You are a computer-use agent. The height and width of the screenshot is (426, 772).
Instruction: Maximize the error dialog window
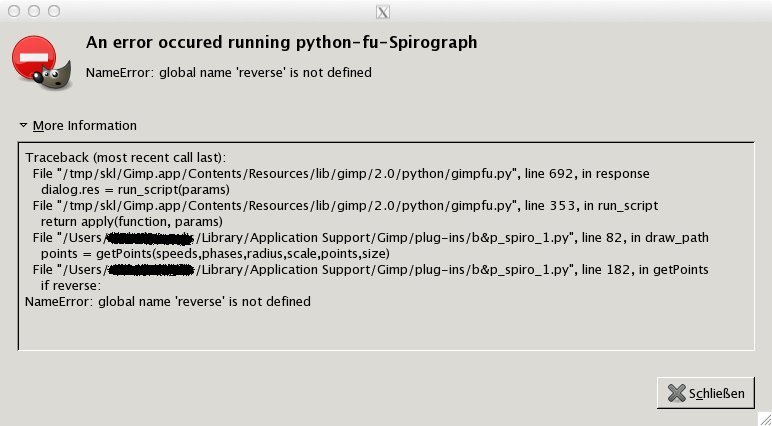[54, 11]
